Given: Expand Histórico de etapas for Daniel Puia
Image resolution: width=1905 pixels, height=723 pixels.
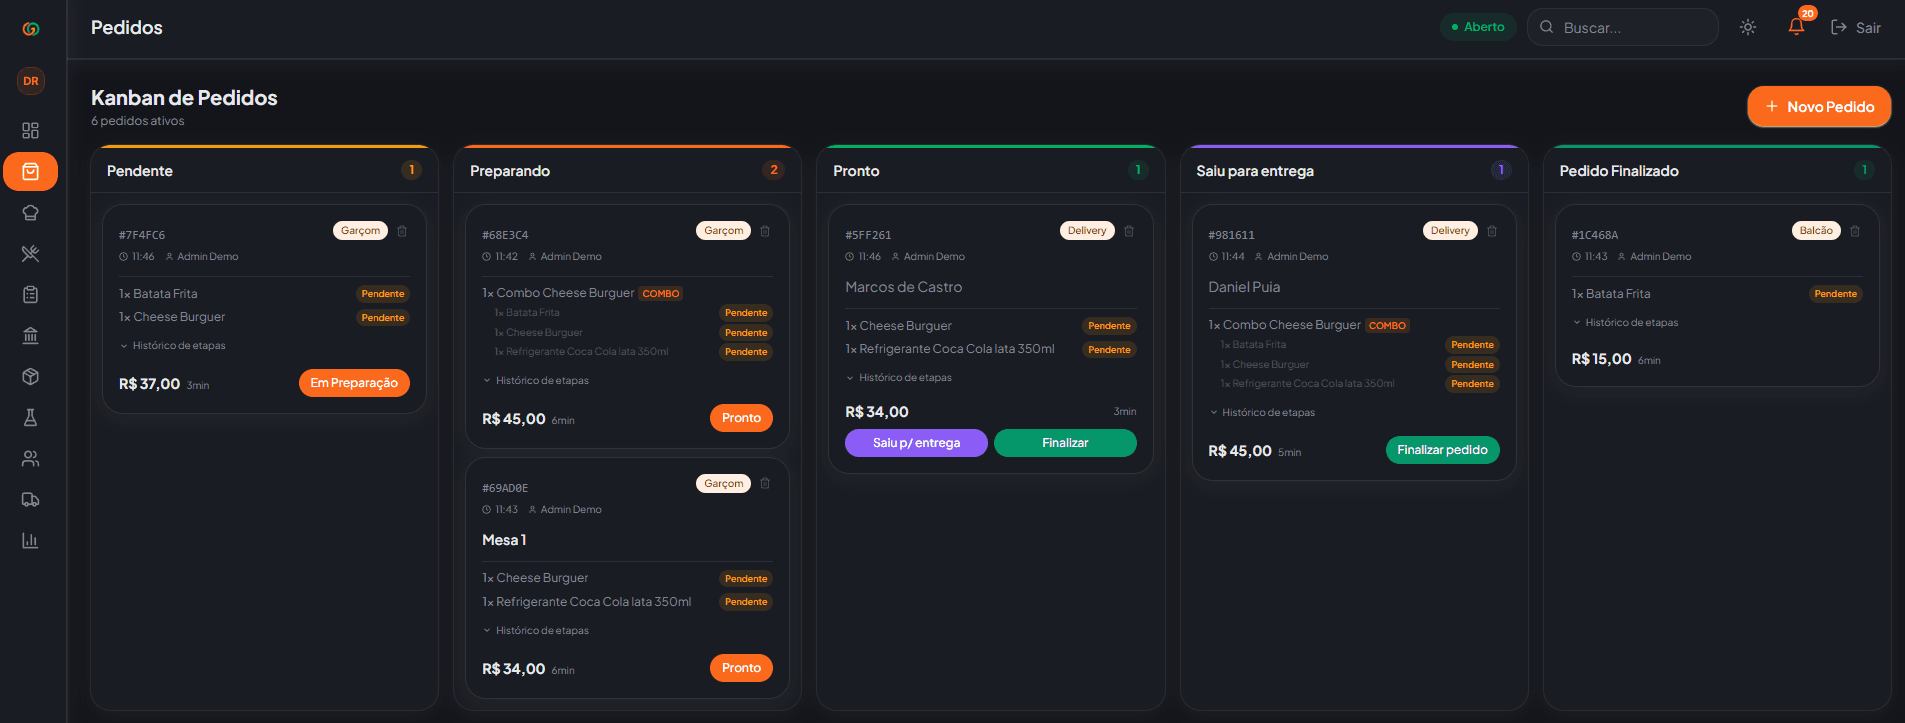Looking at the screenshot, I should tap(1262, 413).
